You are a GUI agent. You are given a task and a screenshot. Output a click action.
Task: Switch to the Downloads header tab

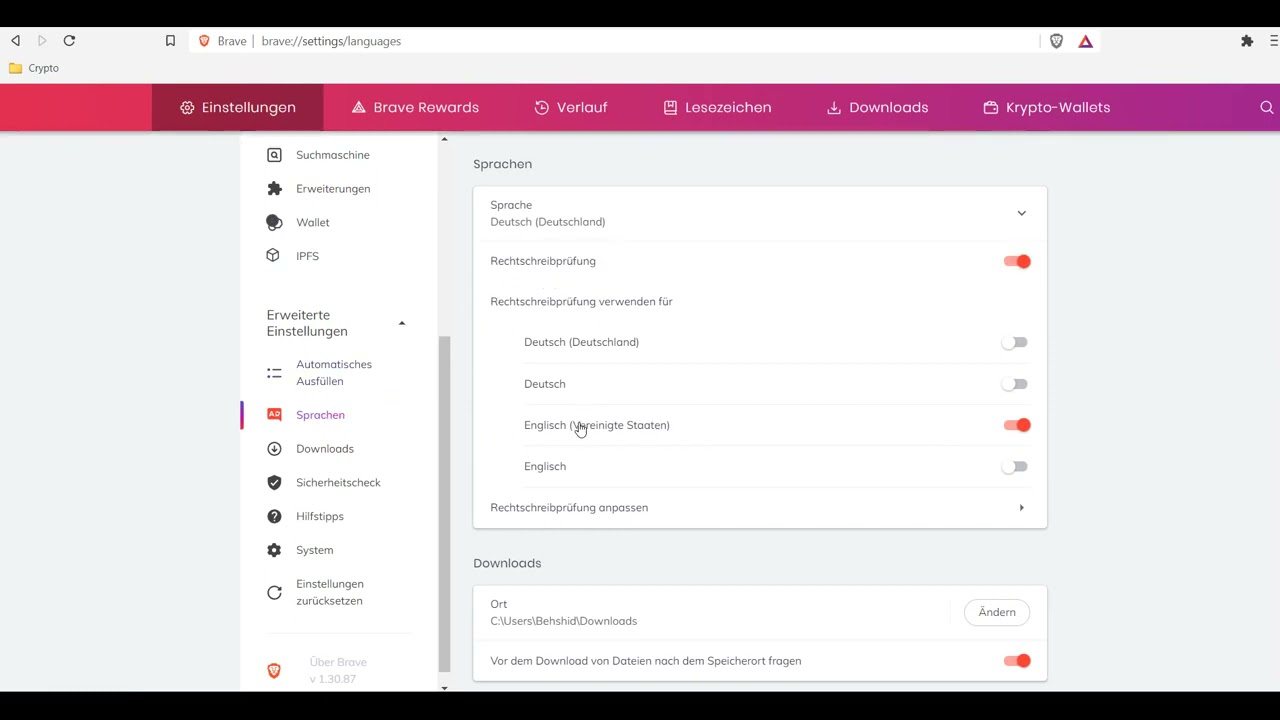point(877,108)
